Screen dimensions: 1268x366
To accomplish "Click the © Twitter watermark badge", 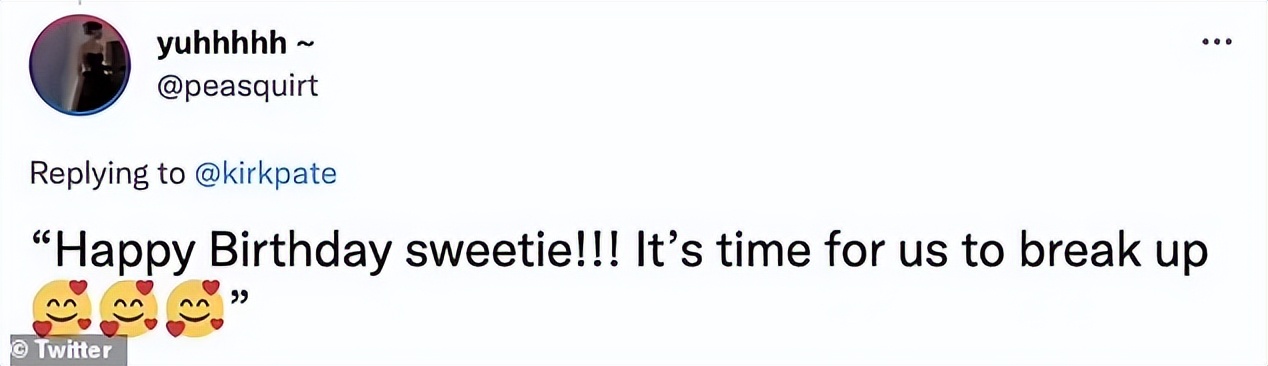I will [63, 351].
